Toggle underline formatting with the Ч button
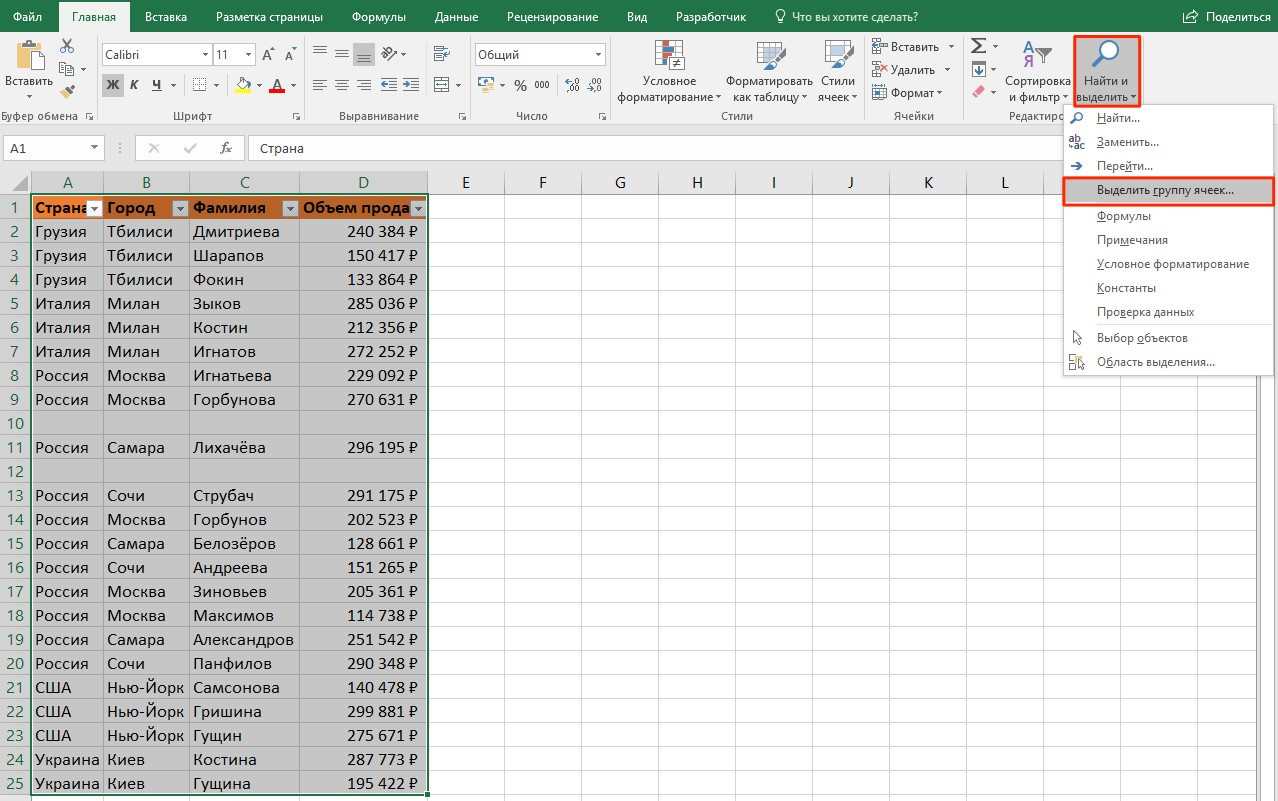The image size is (1278, 801). point(156,85)
